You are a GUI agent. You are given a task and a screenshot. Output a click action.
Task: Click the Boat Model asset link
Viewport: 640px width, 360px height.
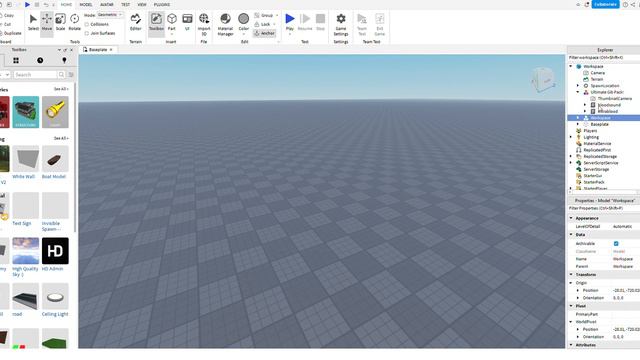54,177
